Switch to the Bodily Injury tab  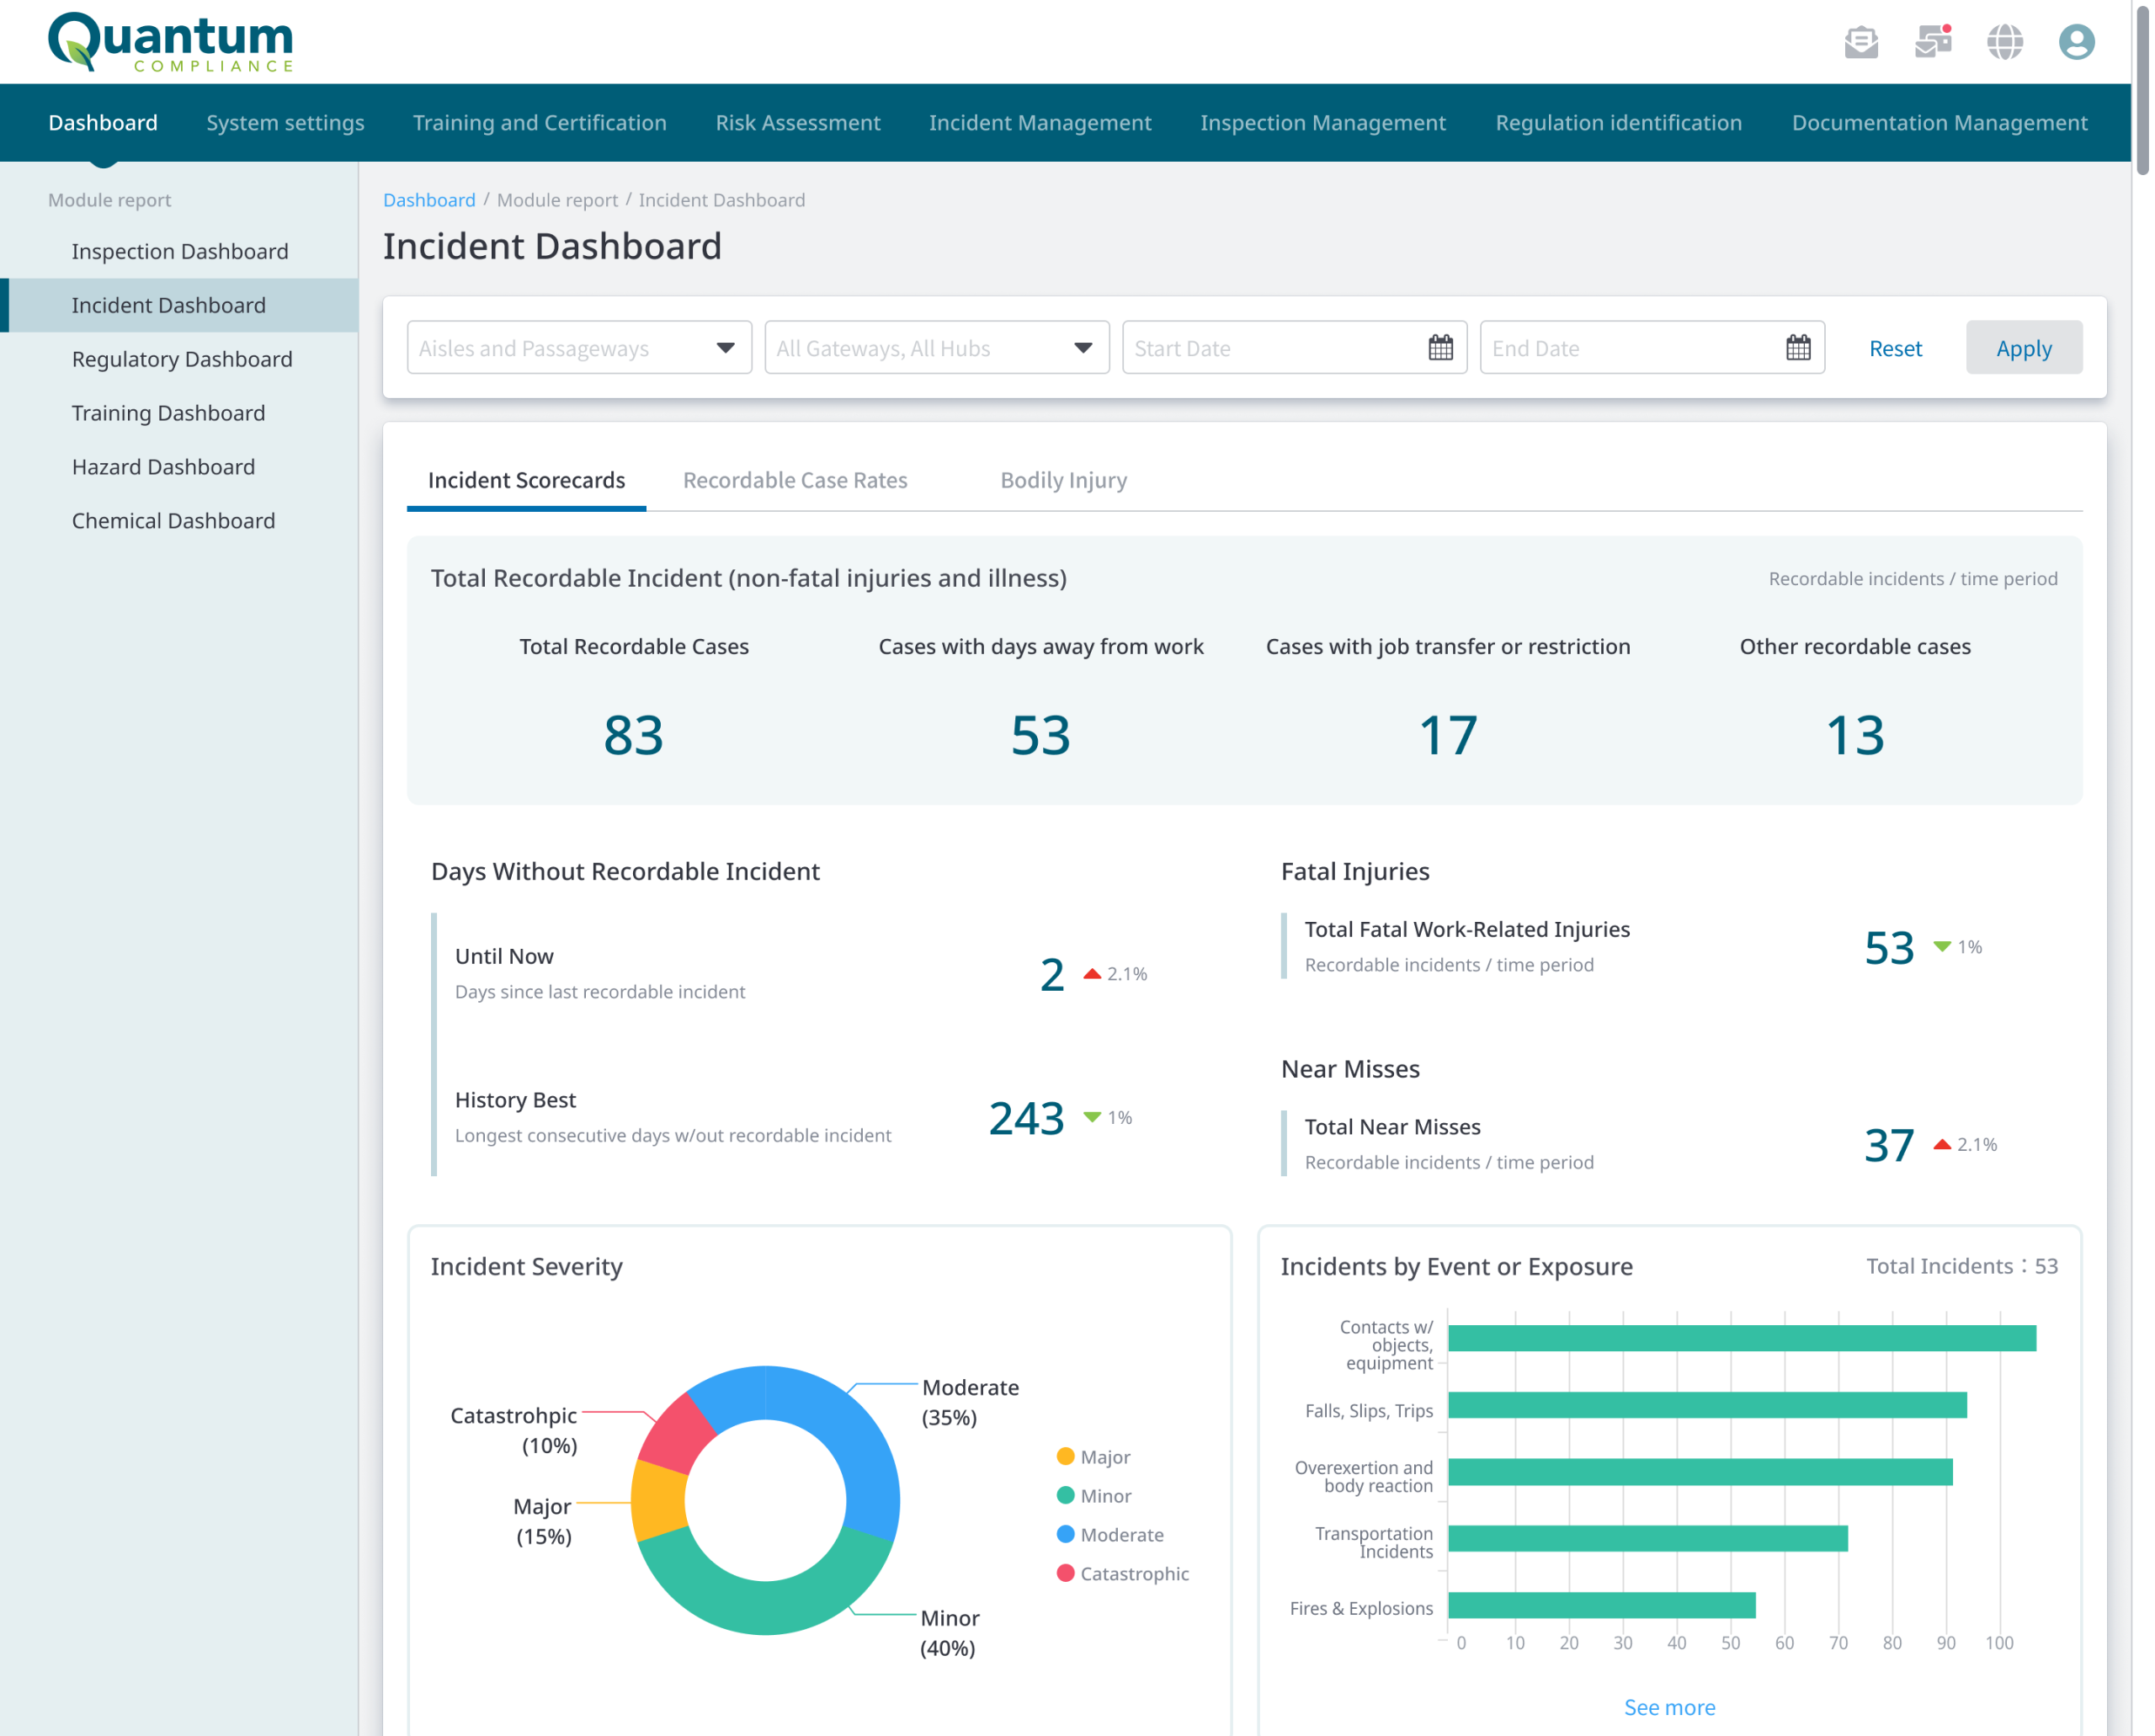point(1064,480)
